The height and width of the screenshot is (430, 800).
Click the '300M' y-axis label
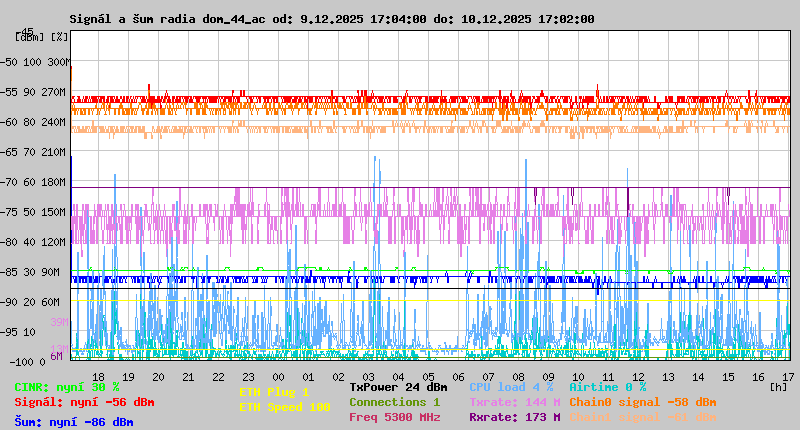(x=59, y=62)
